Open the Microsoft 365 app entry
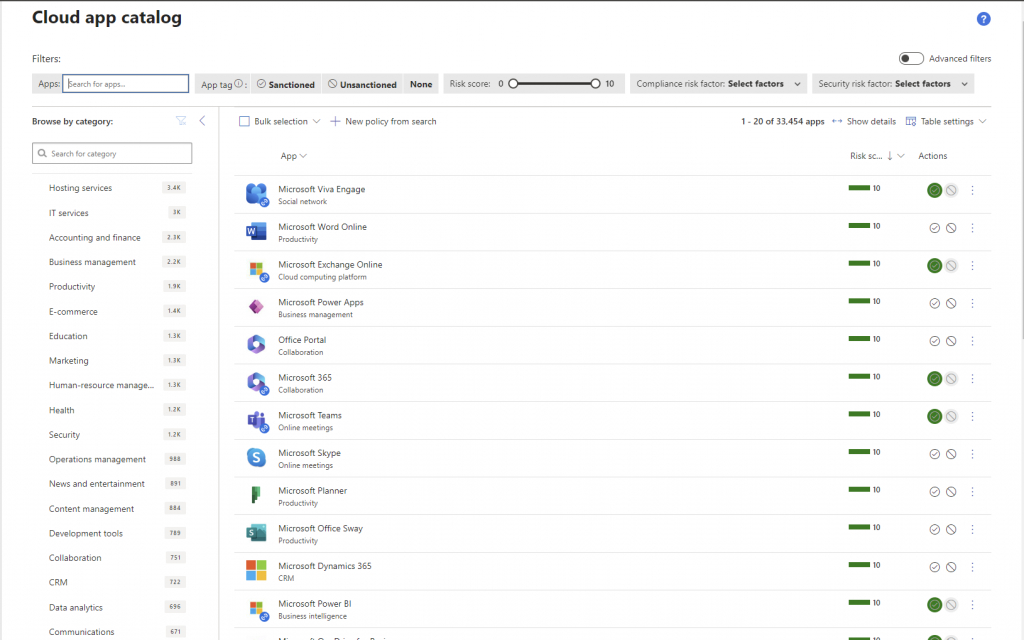The image size is (1024, 640). [305, 377]
